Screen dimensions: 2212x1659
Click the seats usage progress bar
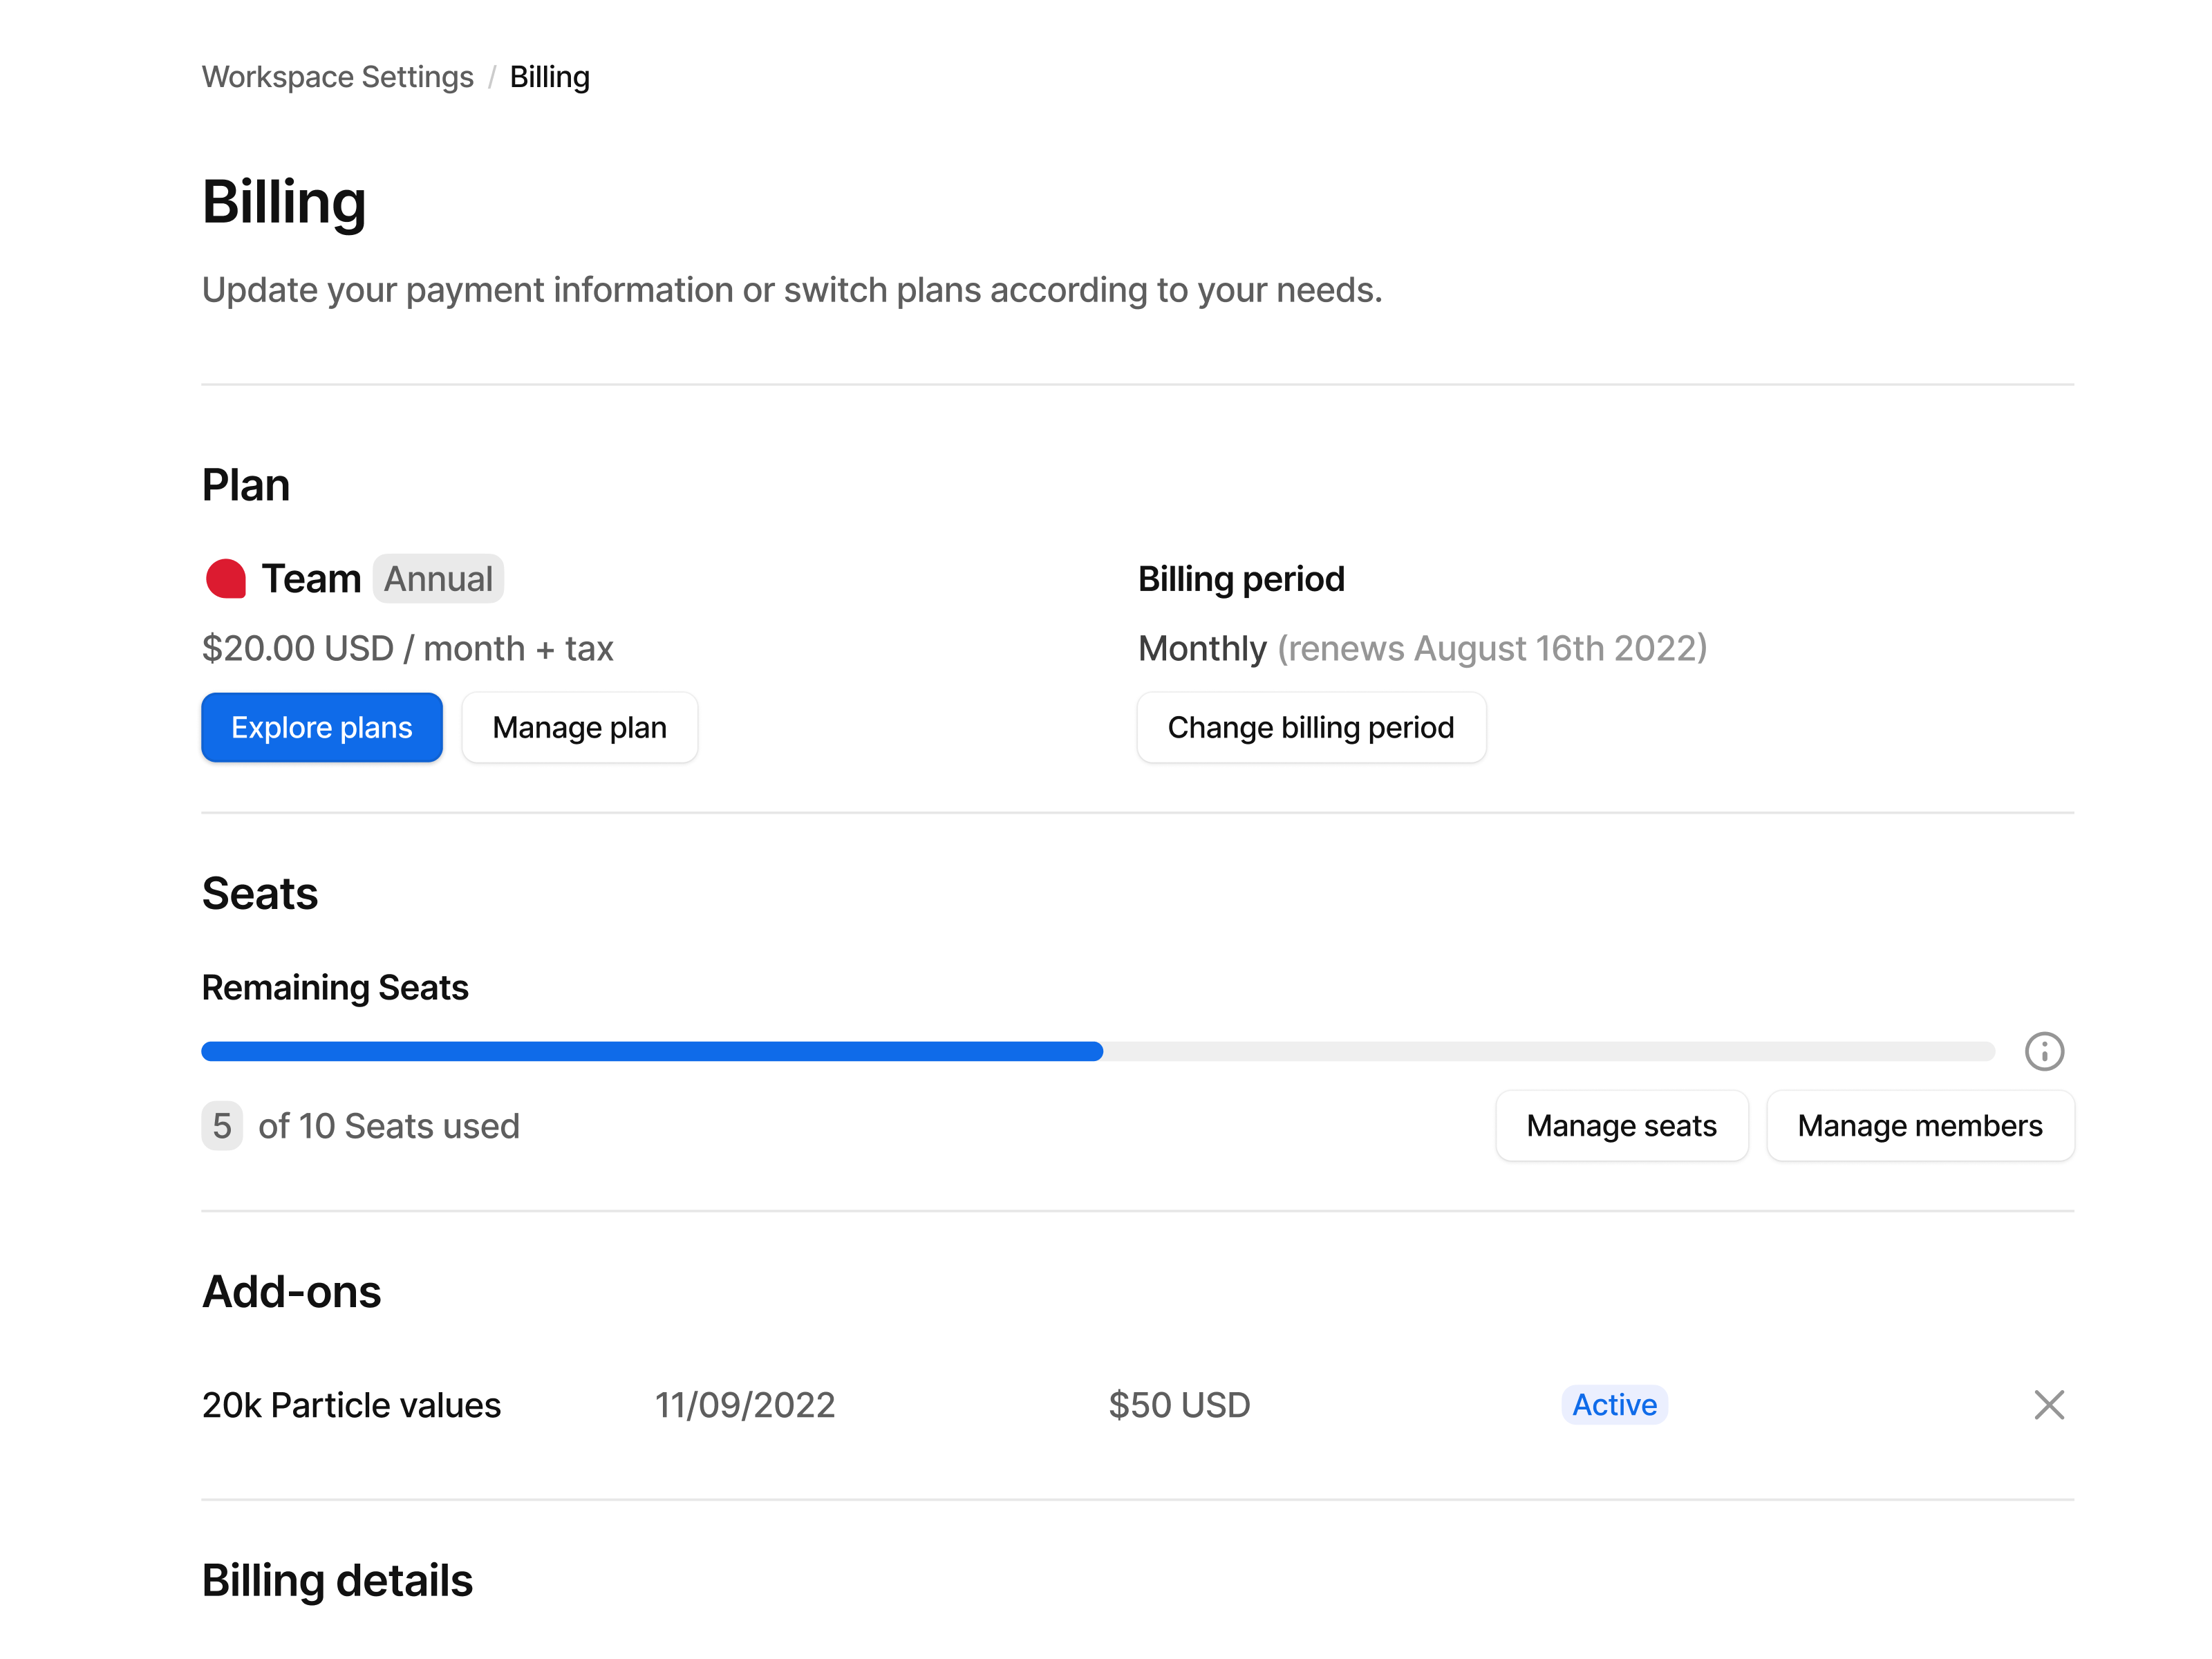(x=1100, y=1051)
